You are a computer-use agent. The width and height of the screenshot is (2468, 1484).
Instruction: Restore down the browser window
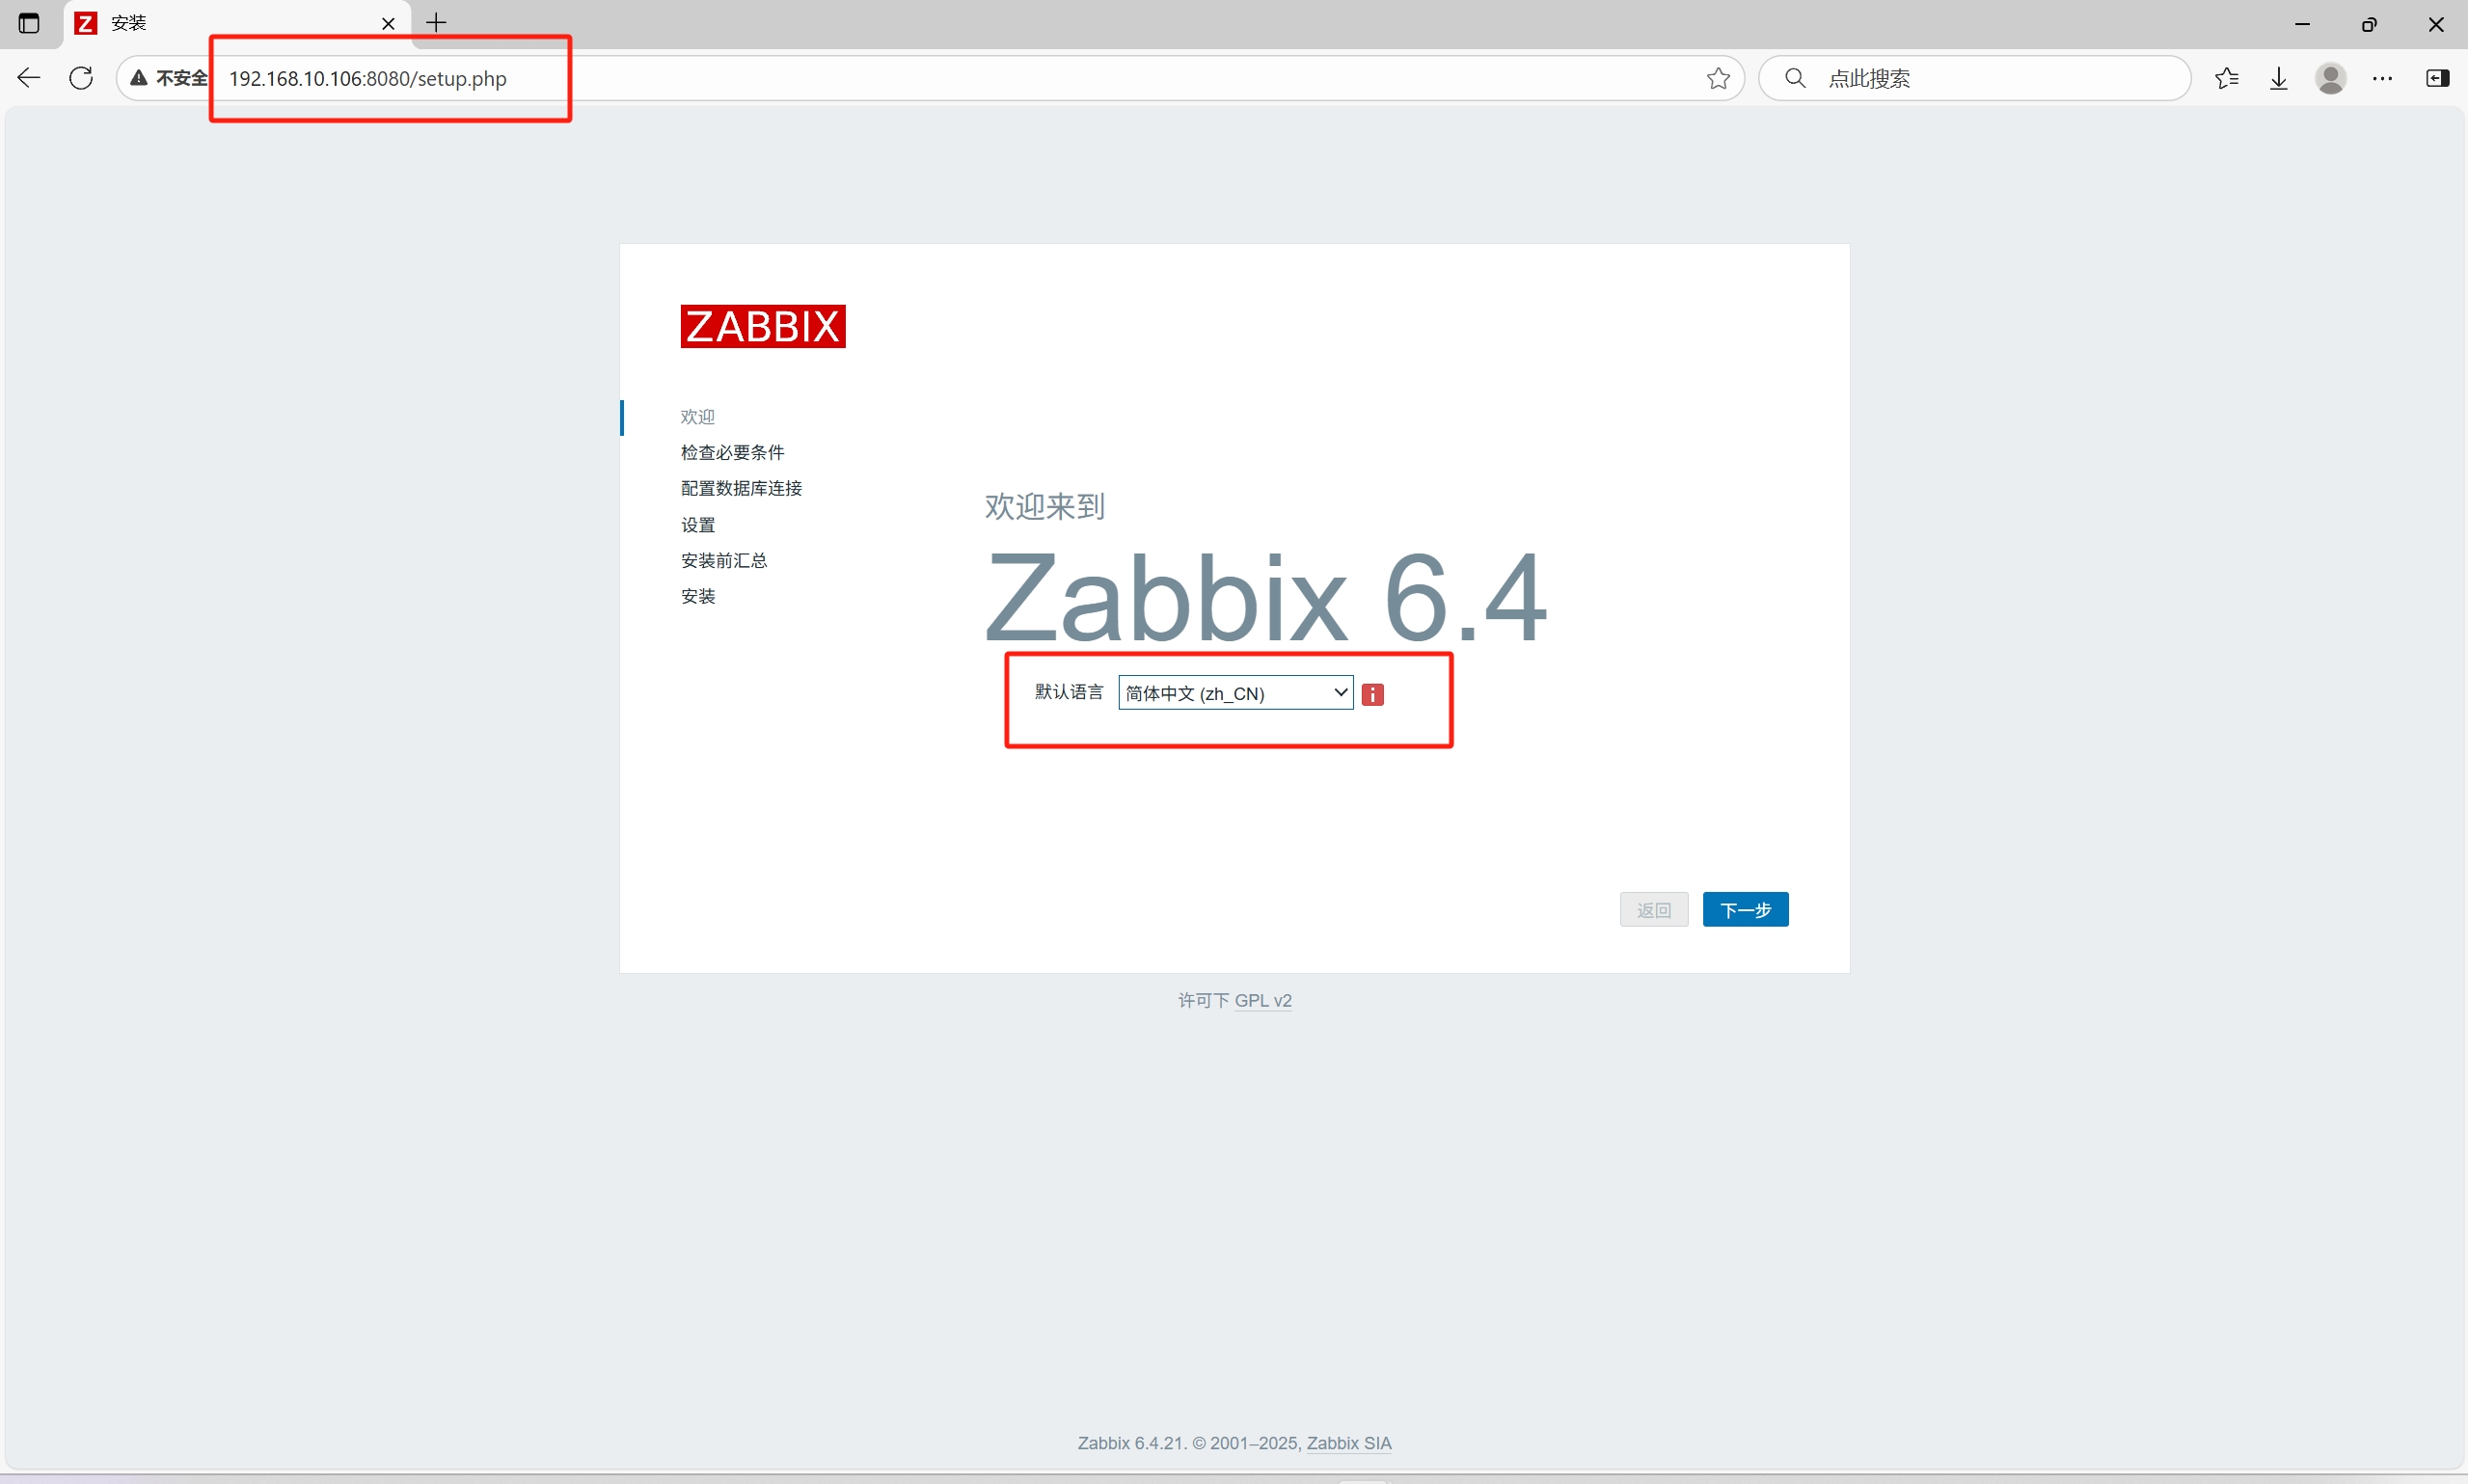(2369, 23)
